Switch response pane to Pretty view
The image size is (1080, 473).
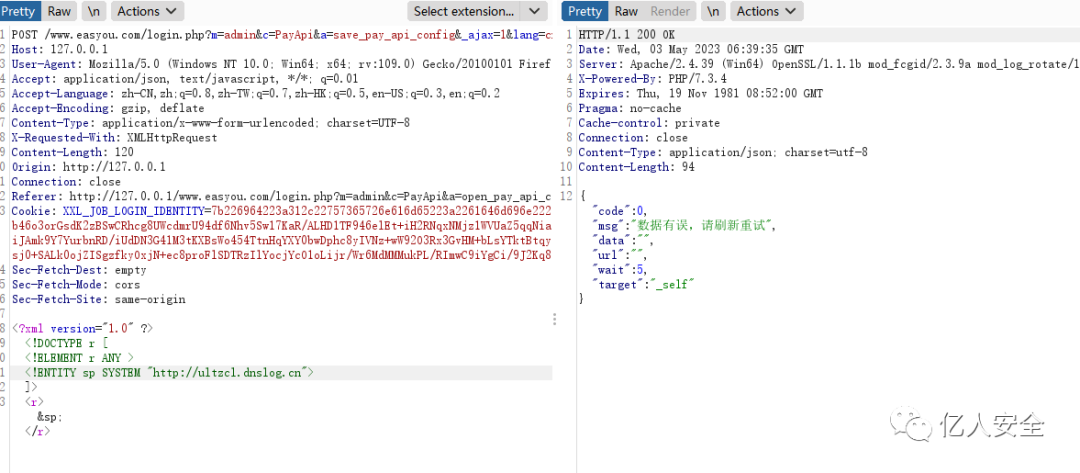[585, 11]
